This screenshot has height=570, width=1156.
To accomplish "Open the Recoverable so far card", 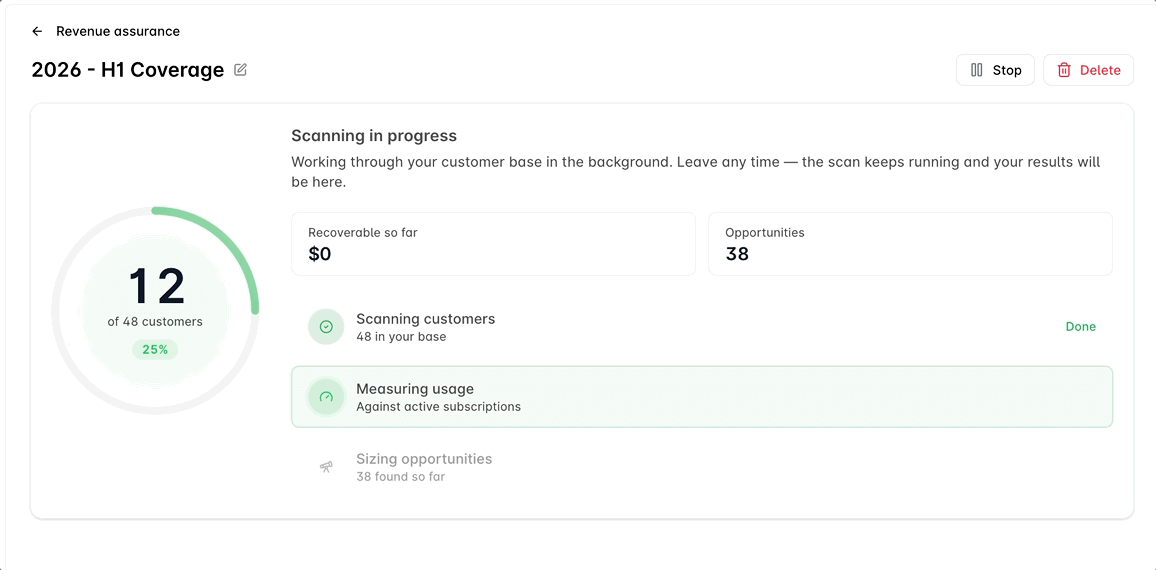I will pyautogui.click(x=493, y=244).
